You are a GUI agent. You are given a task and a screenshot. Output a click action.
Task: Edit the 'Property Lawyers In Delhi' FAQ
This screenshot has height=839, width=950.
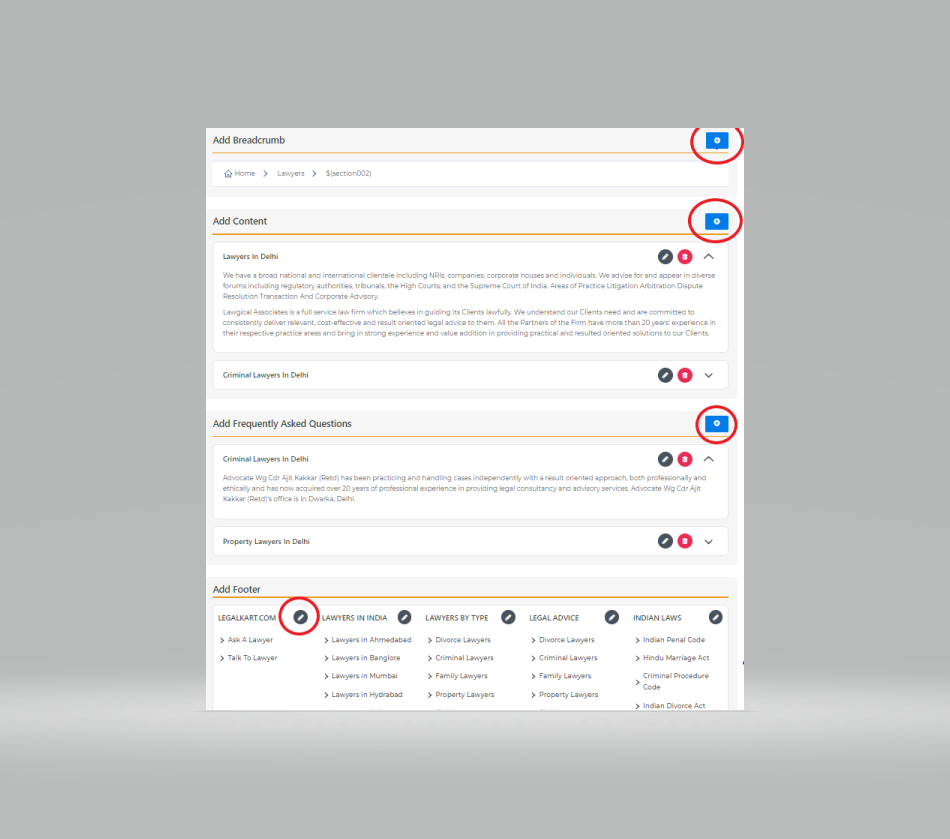click(x=665, y=541)
